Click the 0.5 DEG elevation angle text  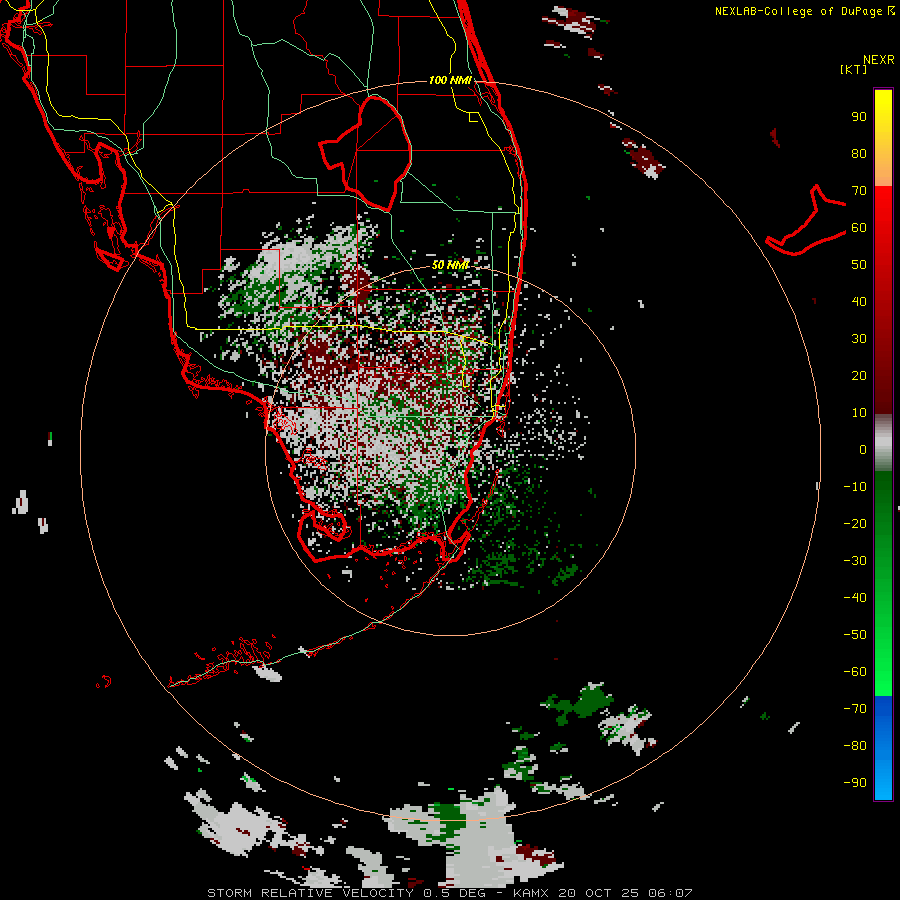[x=455, y=893]
